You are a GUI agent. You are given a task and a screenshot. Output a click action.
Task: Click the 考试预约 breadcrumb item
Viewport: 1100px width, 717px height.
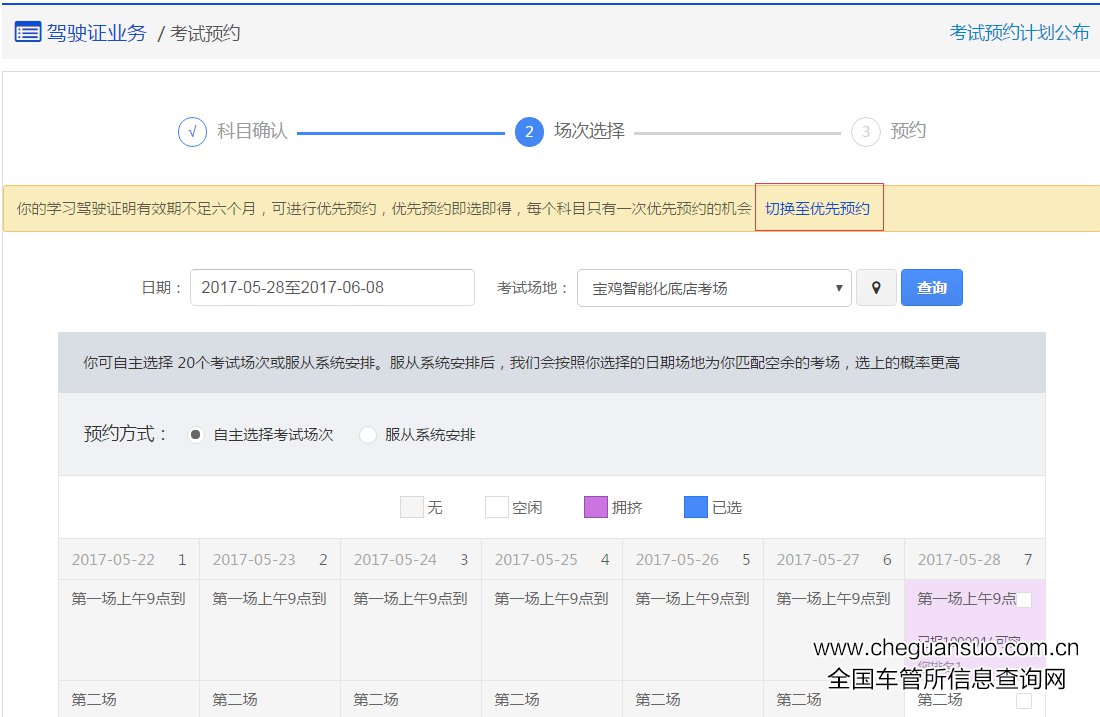pos(205,33)
